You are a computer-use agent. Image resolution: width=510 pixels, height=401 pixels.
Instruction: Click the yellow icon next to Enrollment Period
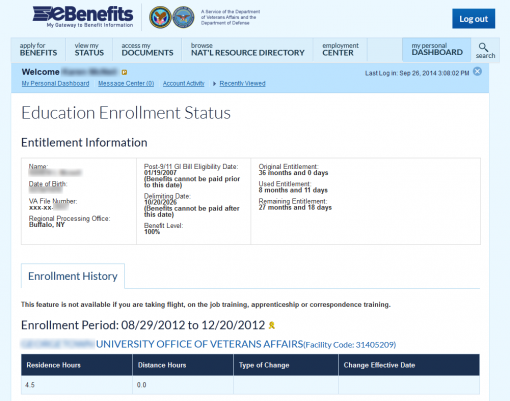click(272, 325)
